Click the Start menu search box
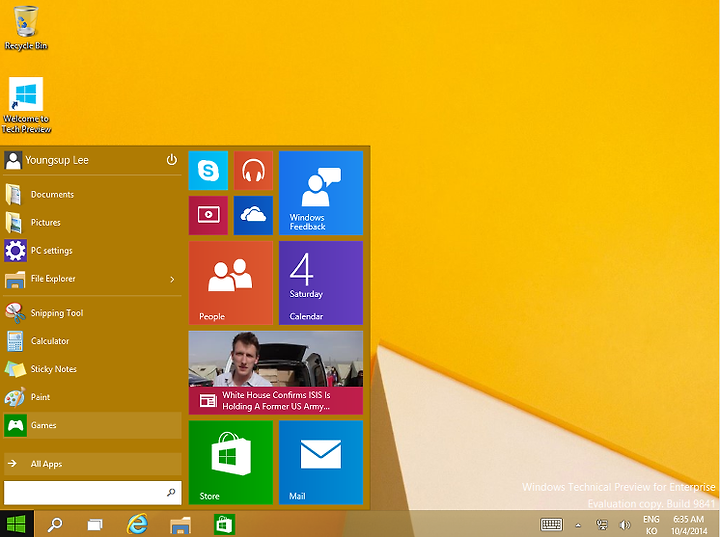 [92, 493]
